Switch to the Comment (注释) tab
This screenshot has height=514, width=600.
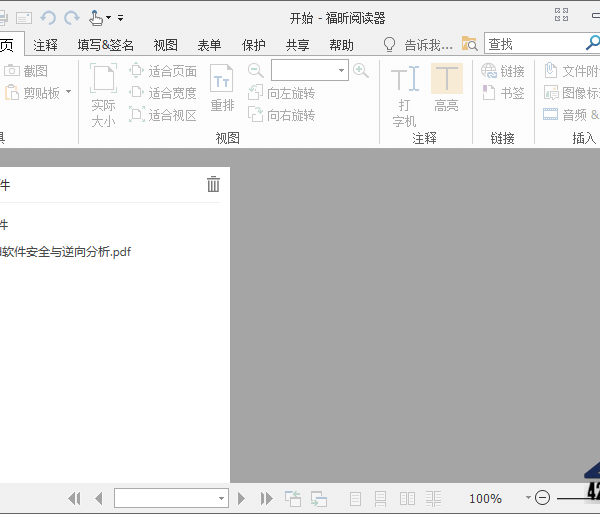tap(46, 45)
